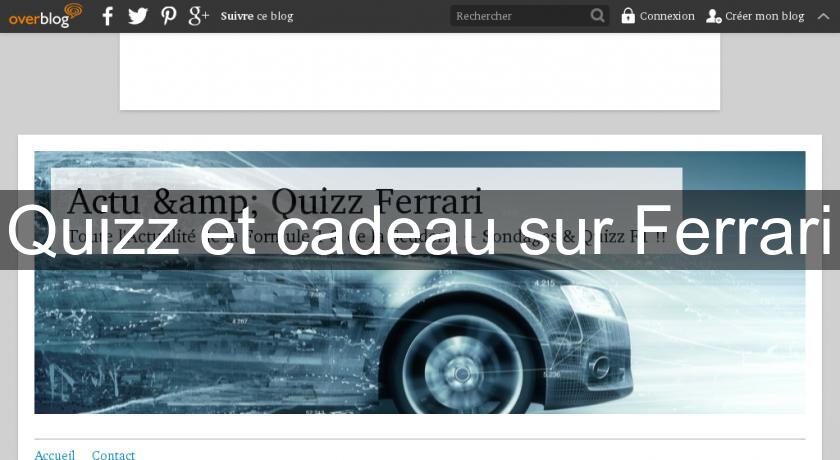840x460 pixels.
Task: Click the Créer mon blog user icon
Action: point(714,16)
